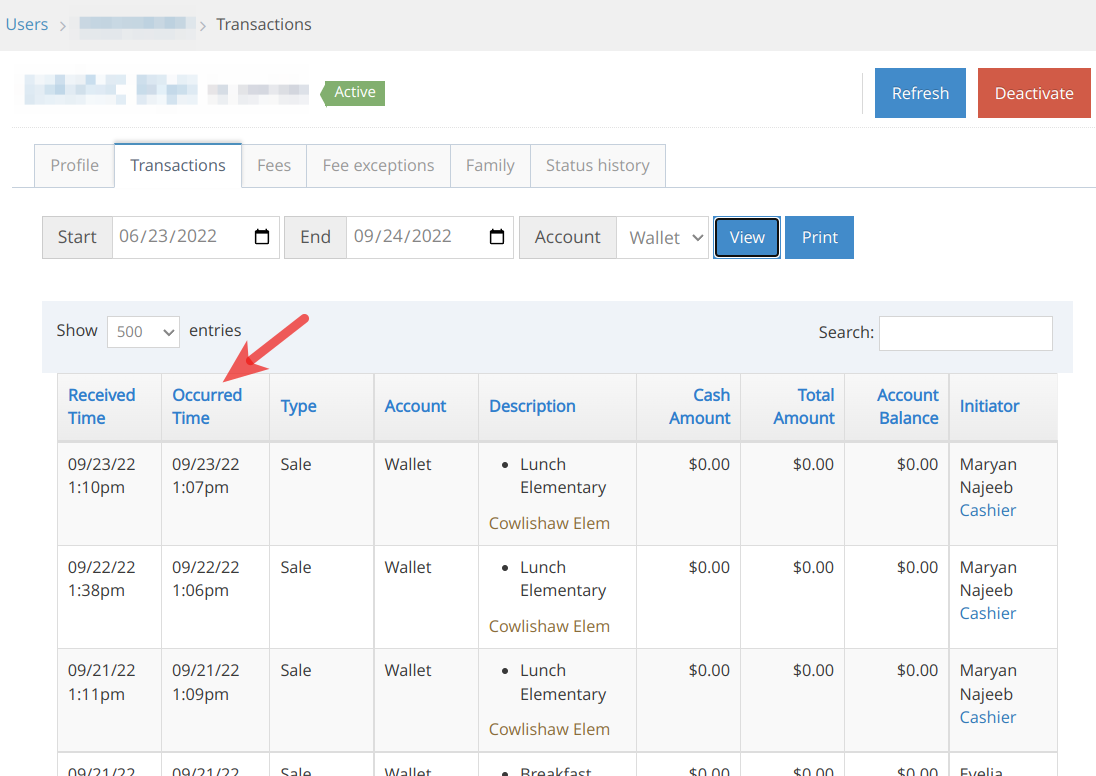Open Cashier link in 09/22/22 row

(988, 613)
